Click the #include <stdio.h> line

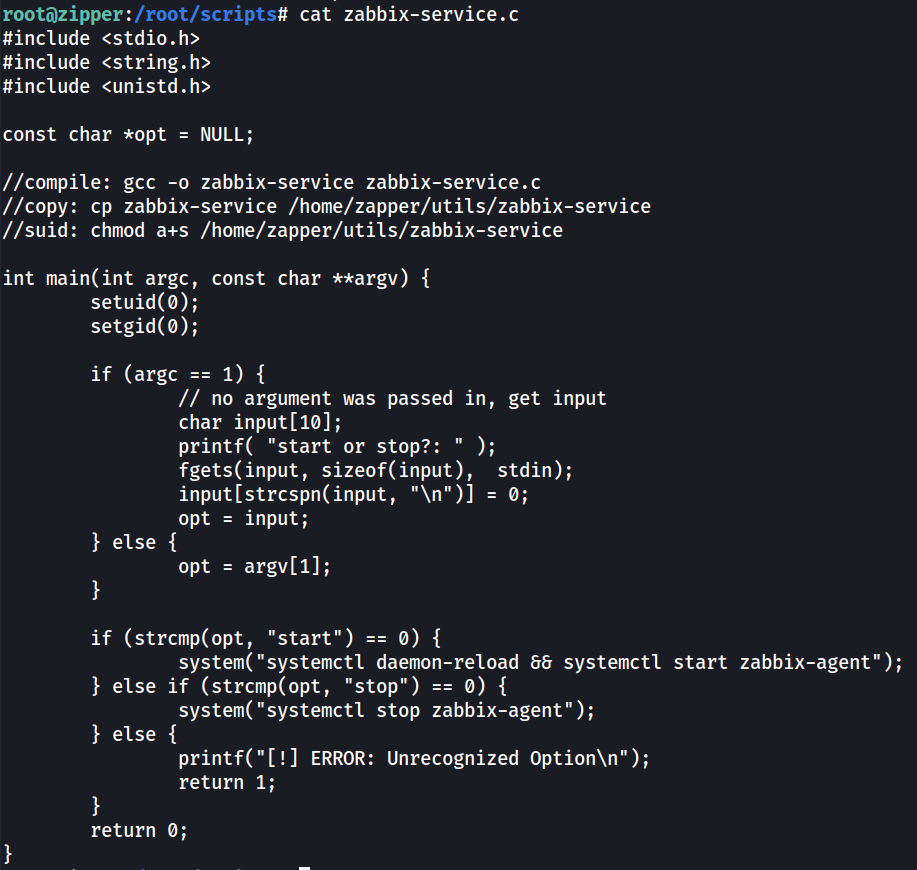[101, 39]
